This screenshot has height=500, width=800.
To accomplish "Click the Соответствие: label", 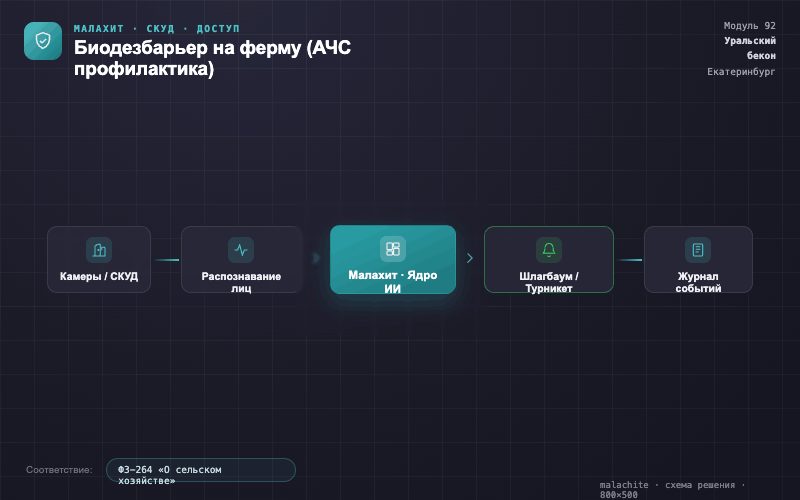I will (x=59, y=469).
